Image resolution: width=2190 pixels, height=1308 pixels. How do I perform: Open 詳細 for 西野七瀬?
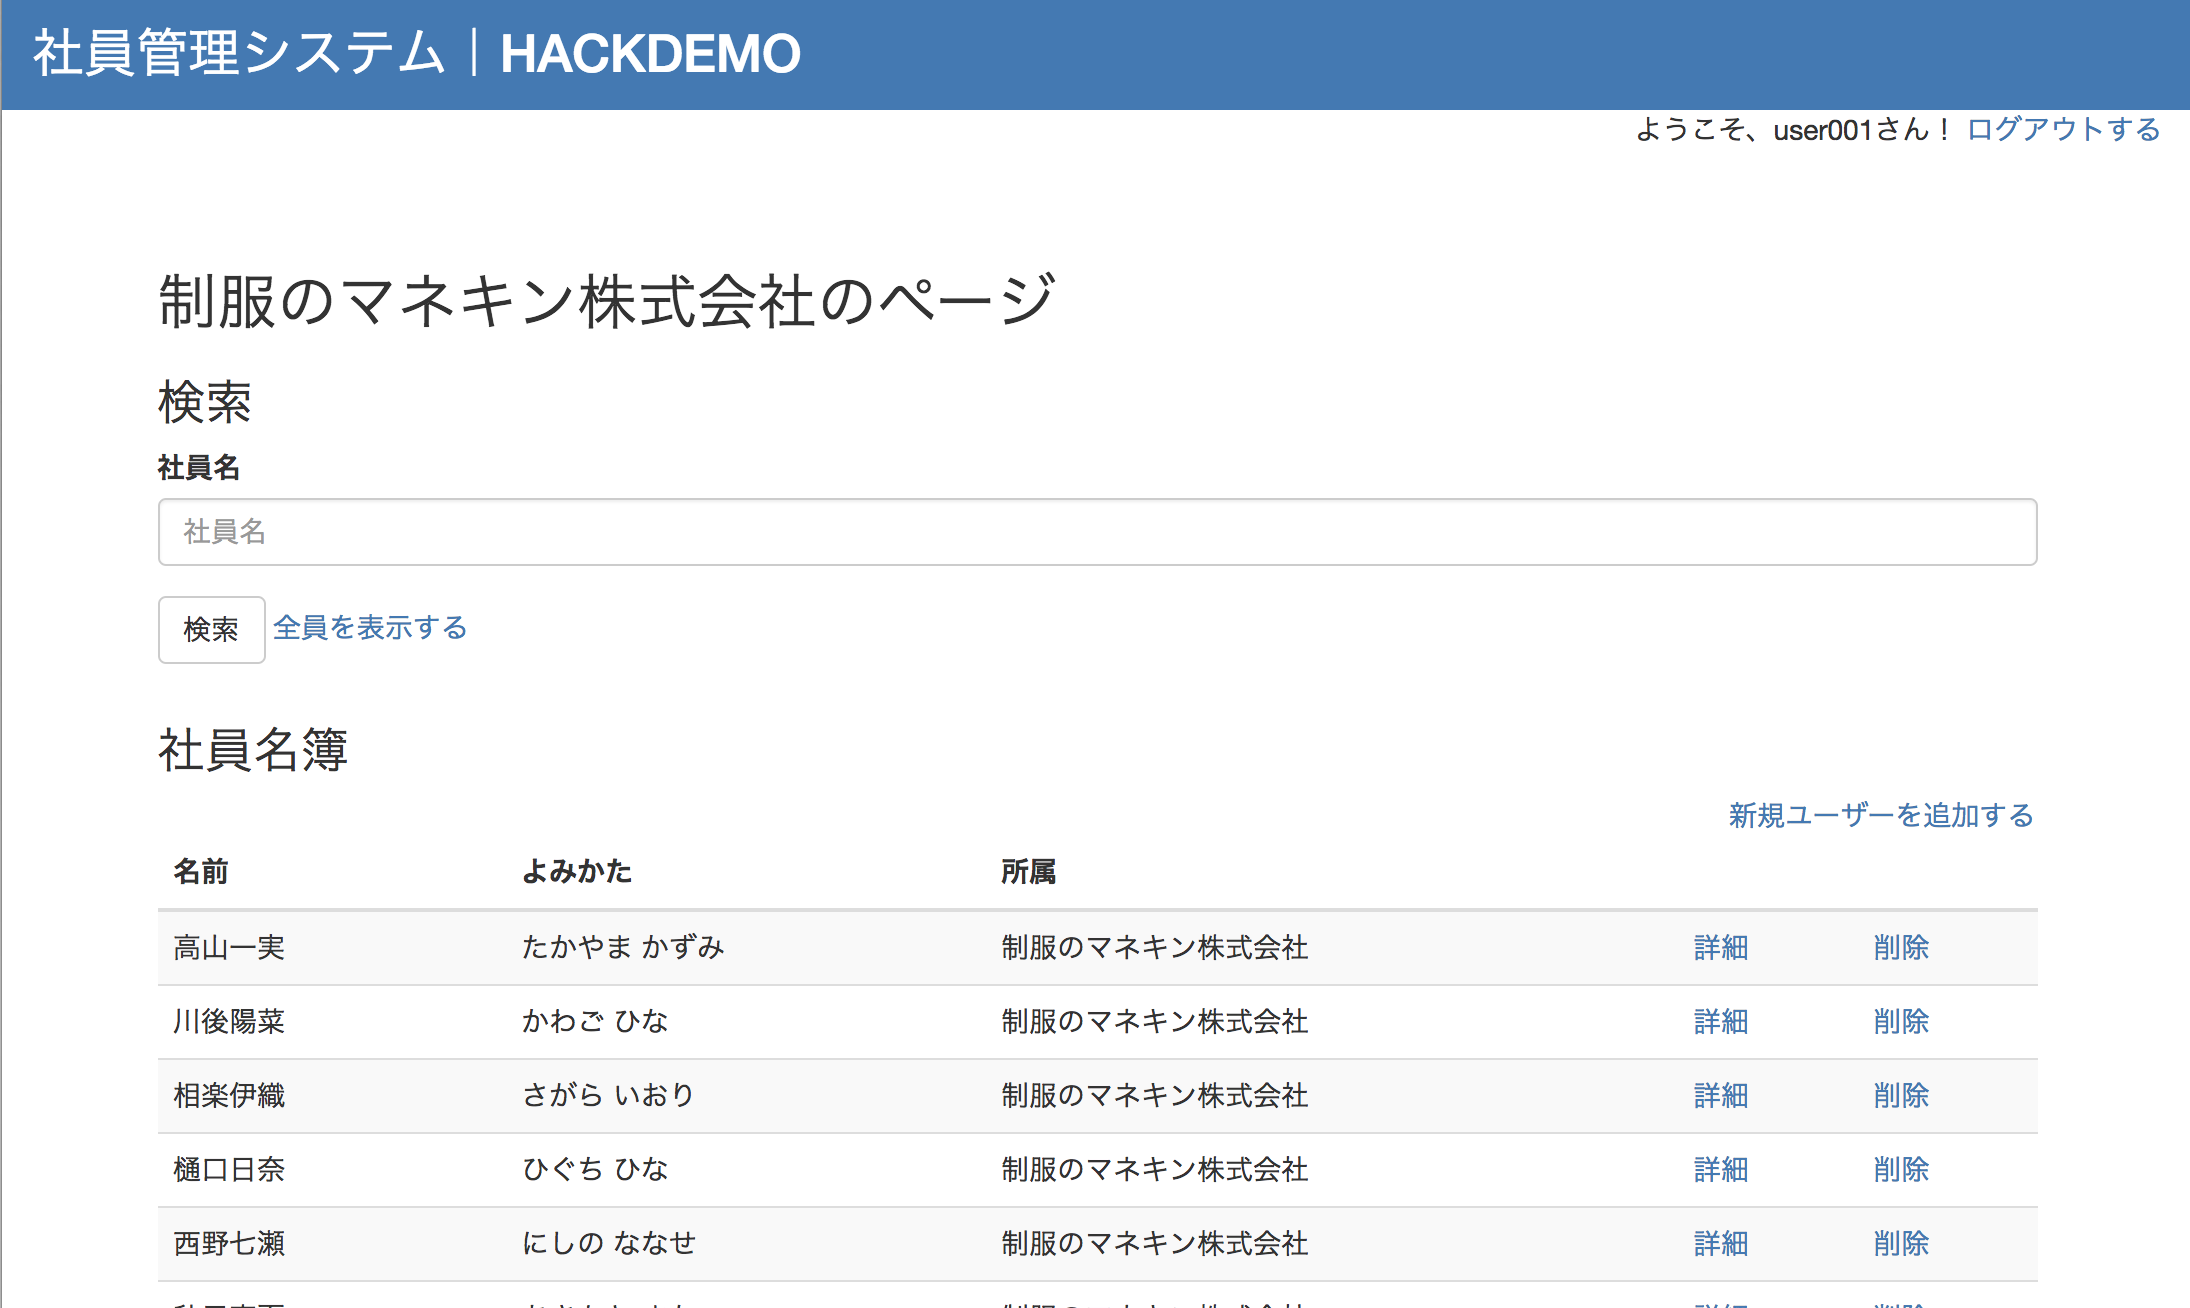[x=1721, y=1244]
